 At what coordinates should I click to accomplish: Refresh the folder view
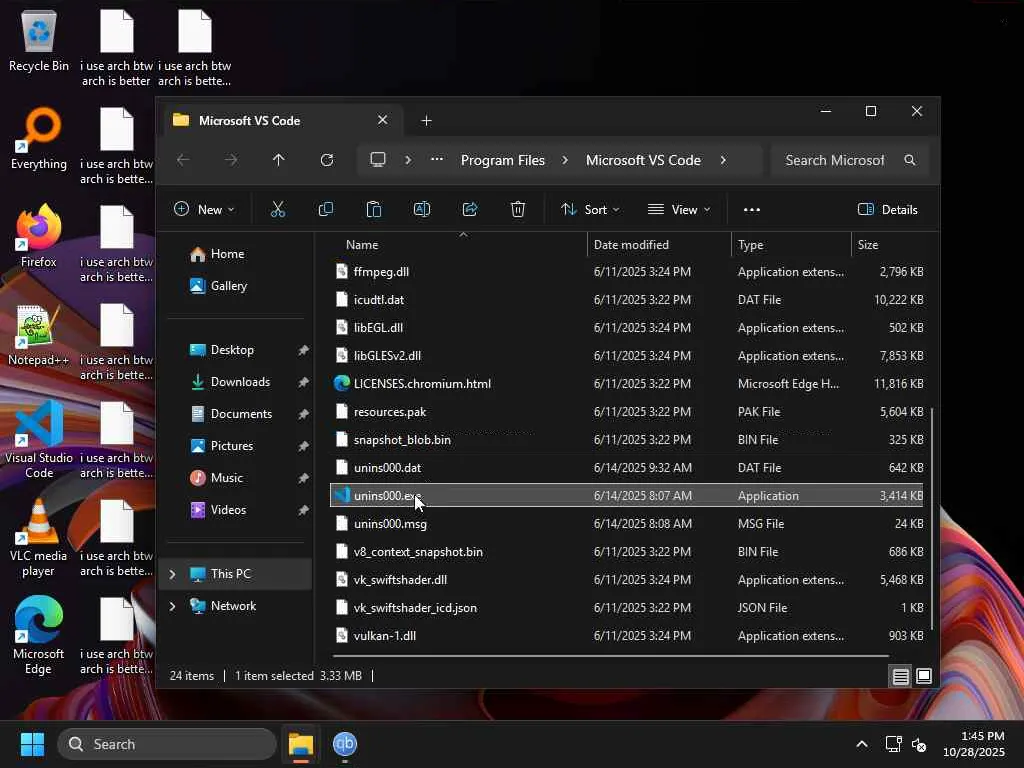click(327, 160)
